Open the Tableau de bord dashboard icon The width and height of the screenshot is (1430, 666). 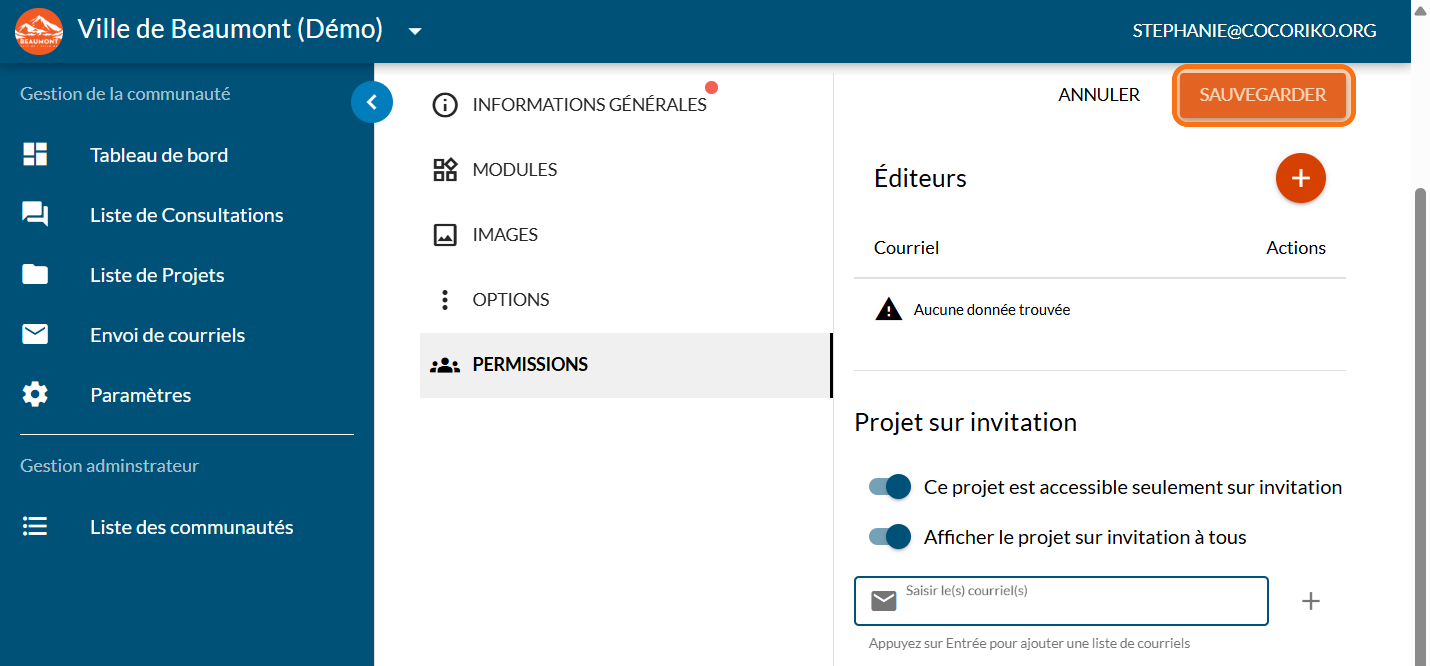click(x=35, y=155)
